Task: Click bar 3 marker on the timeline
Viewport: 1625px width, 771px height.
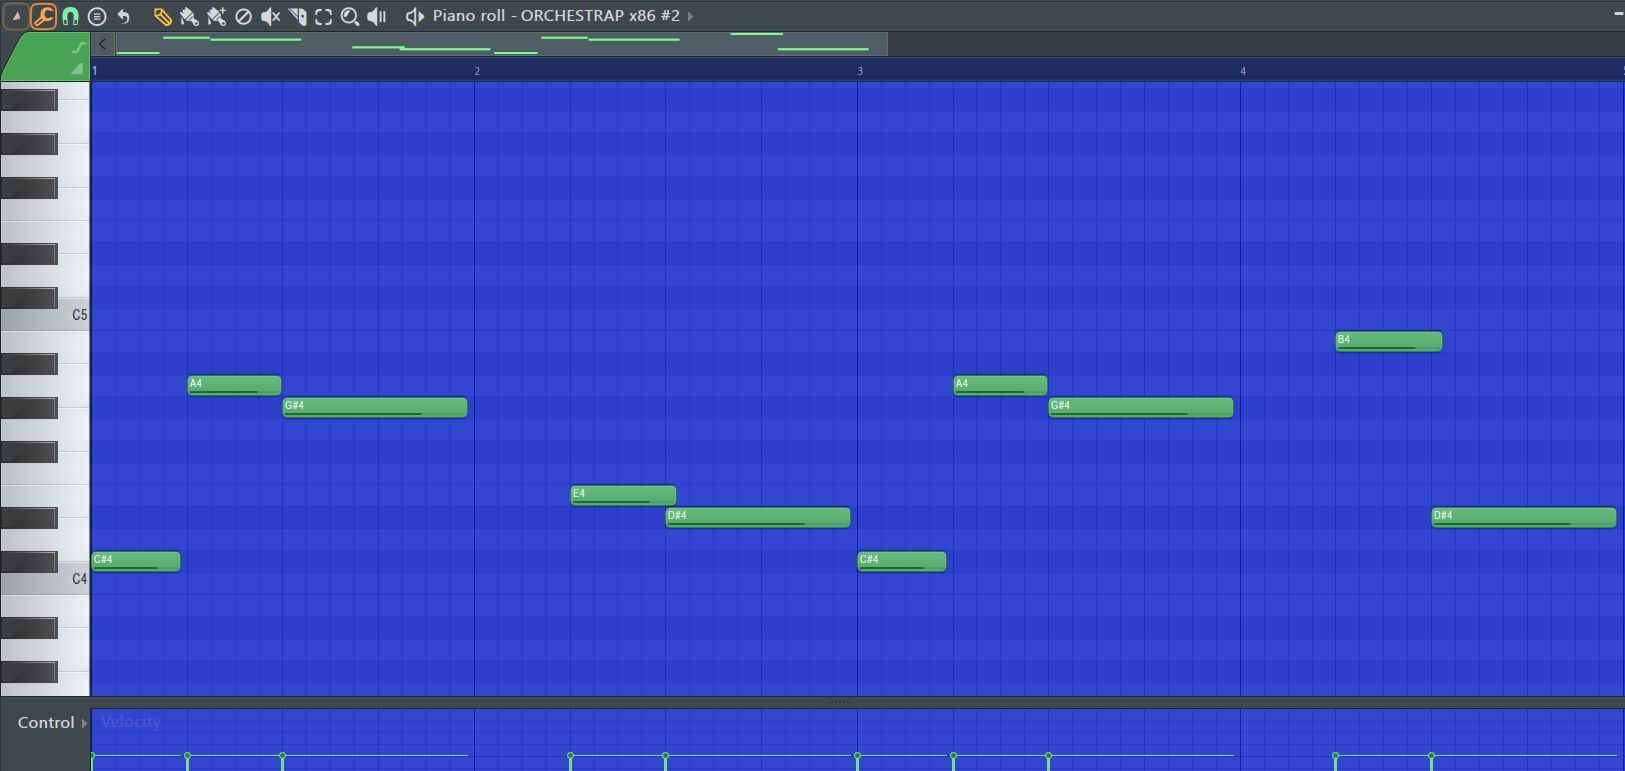Action: [860, 71]
